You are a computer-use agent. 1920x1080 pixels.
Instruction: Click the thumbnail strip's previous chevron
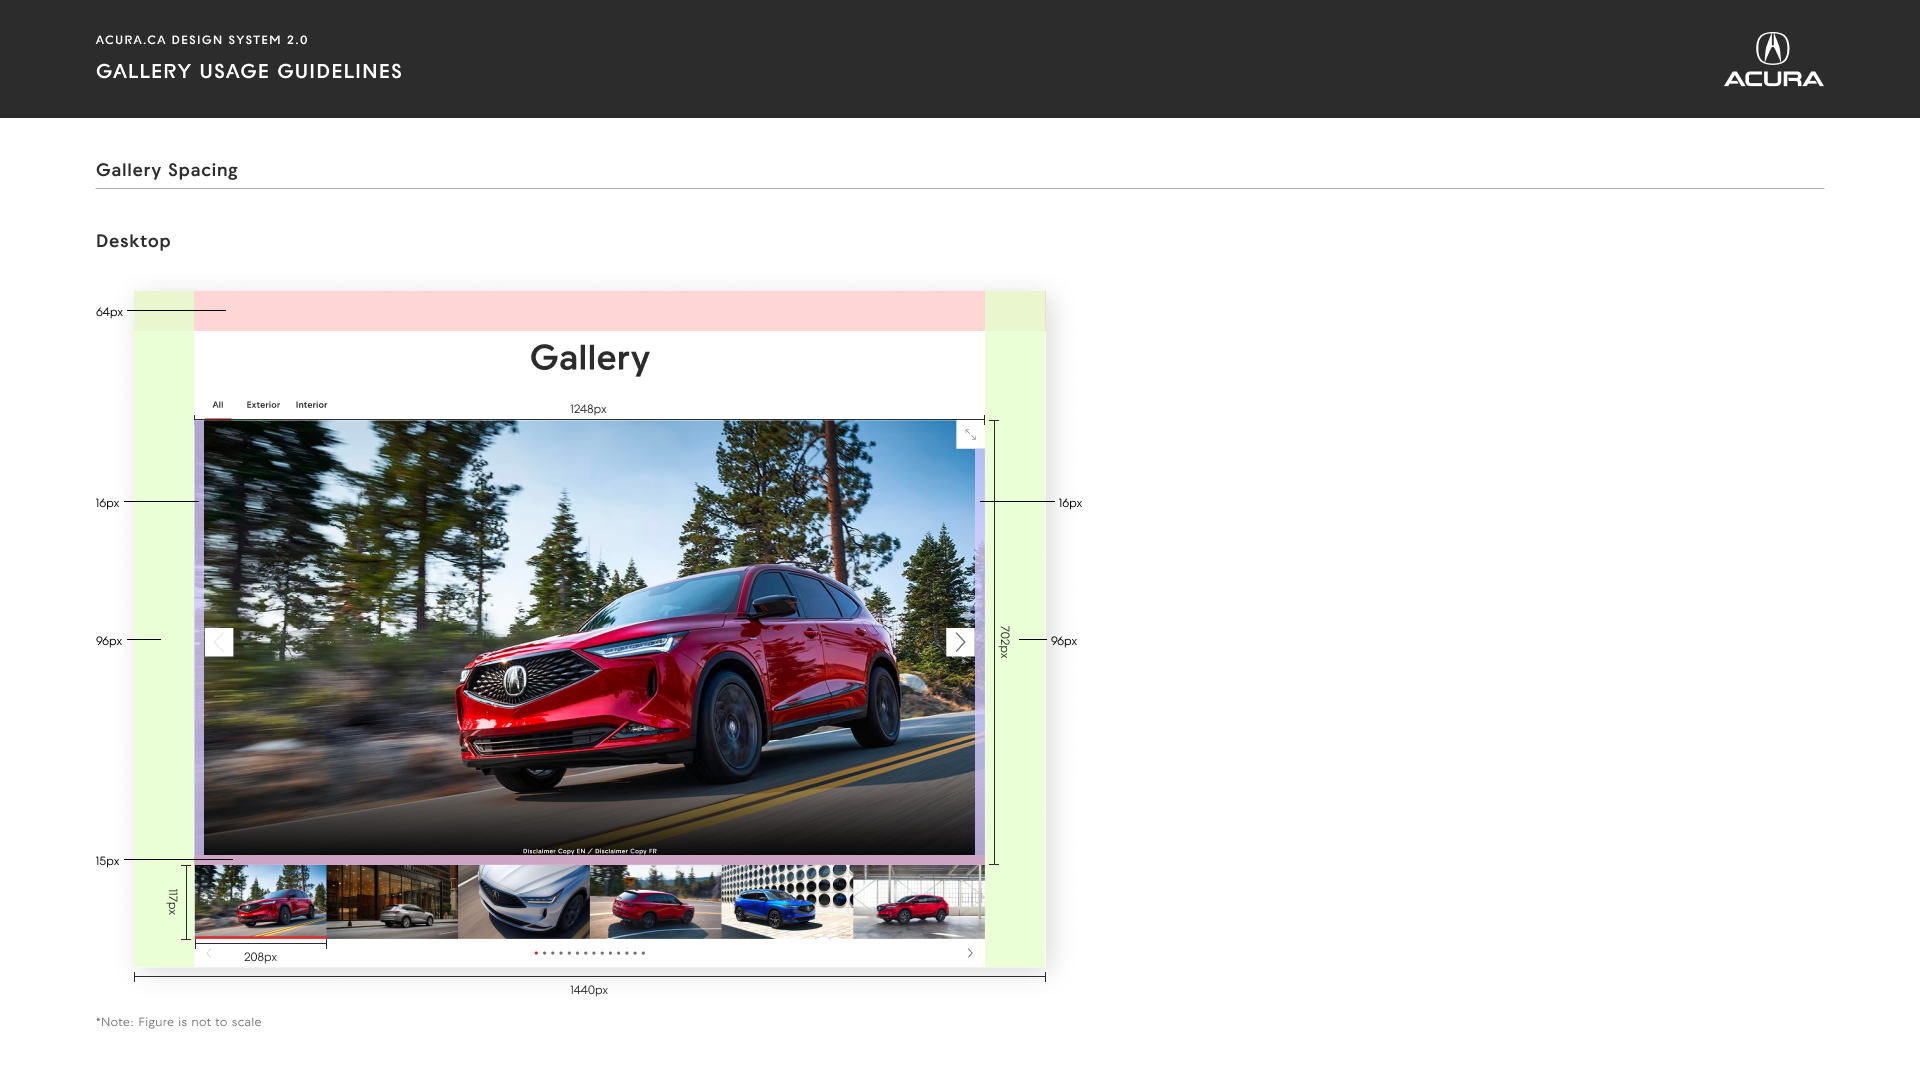tap(209, 953)
